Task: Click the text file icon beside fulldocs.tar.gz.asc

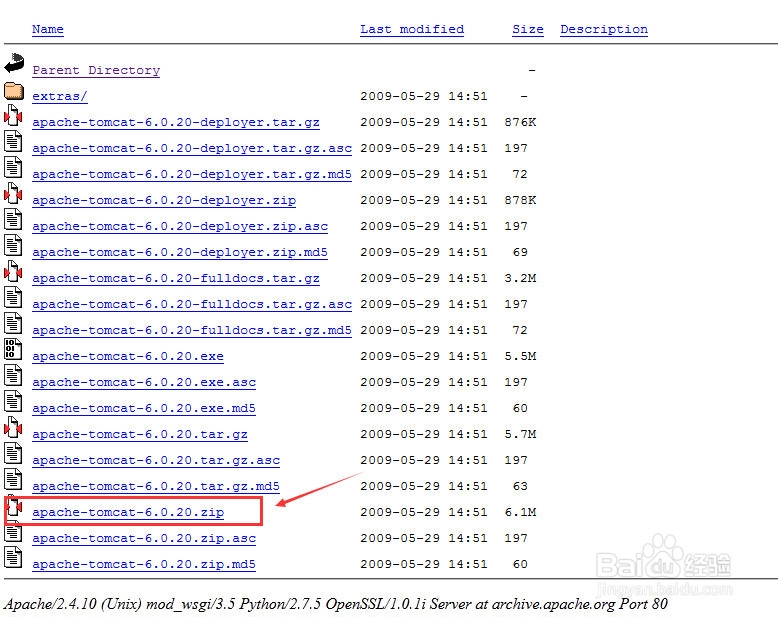Action: tap(13, 297)
